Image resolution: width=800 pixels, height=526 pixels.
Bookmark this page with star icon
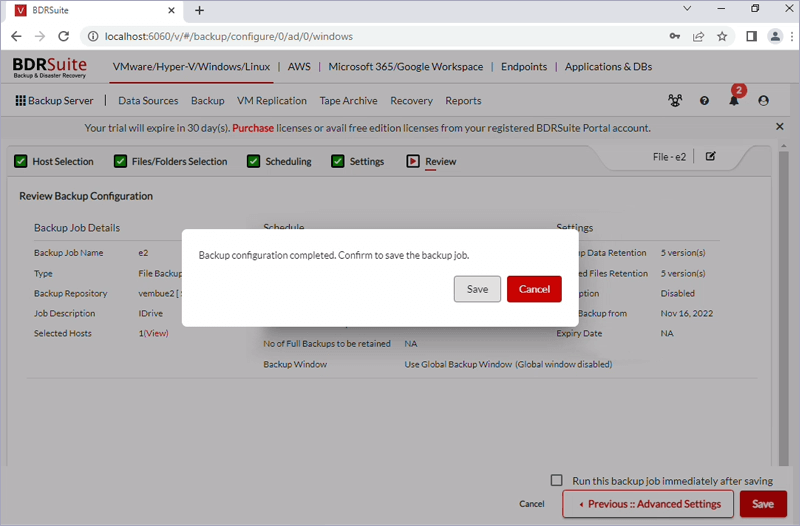[x=722, y=36]
